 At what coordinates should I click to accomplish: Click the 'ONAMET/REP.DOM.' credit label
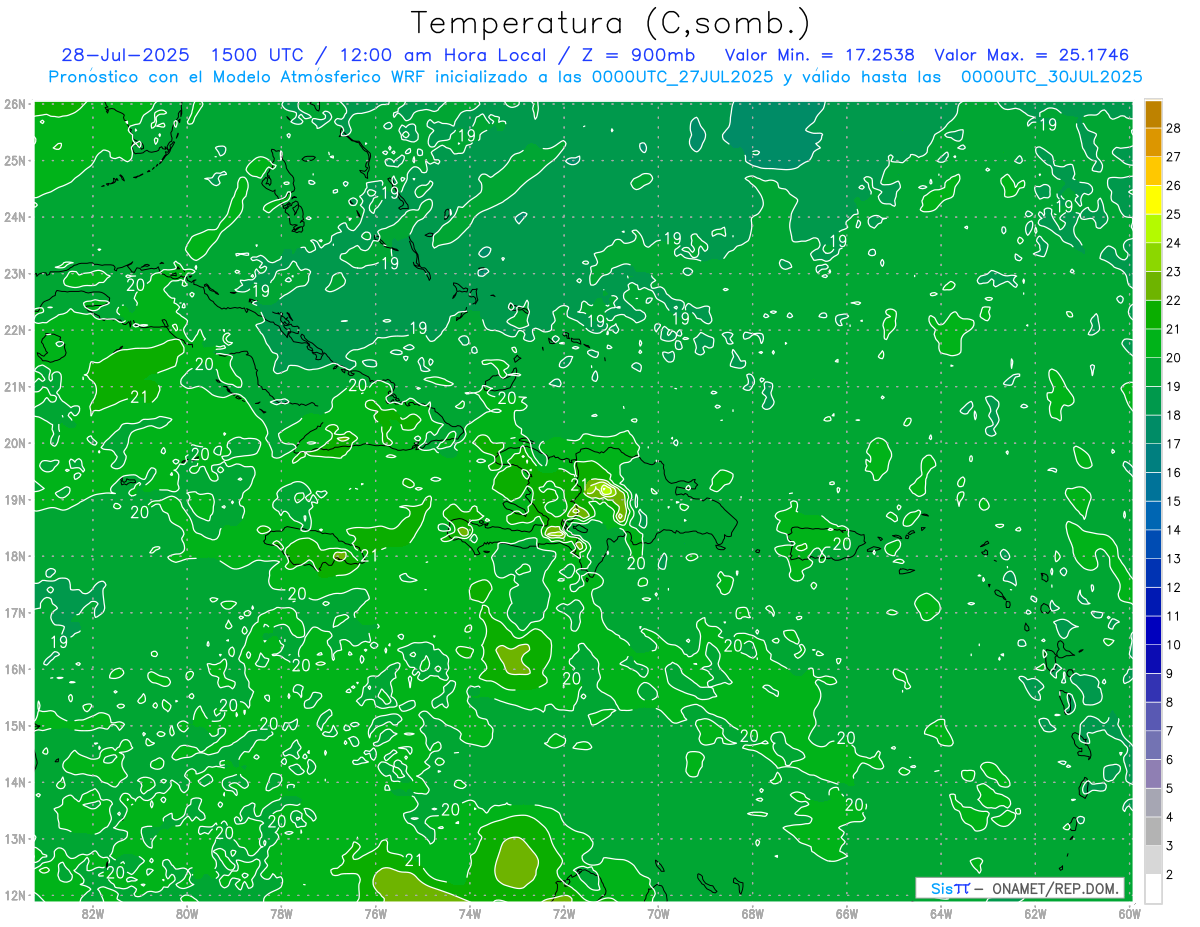[x=1054, y=888]
